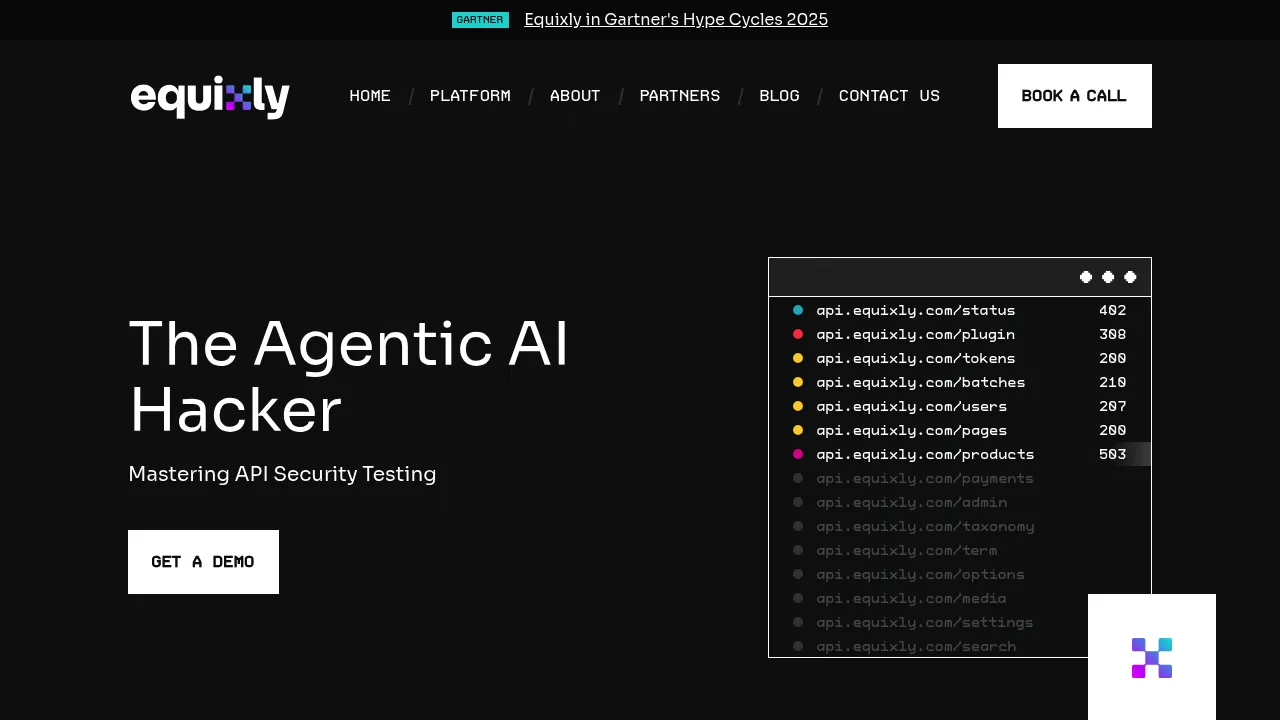
Task: Click dimmed api.equixly.com/search row
Action: (916, 646)
